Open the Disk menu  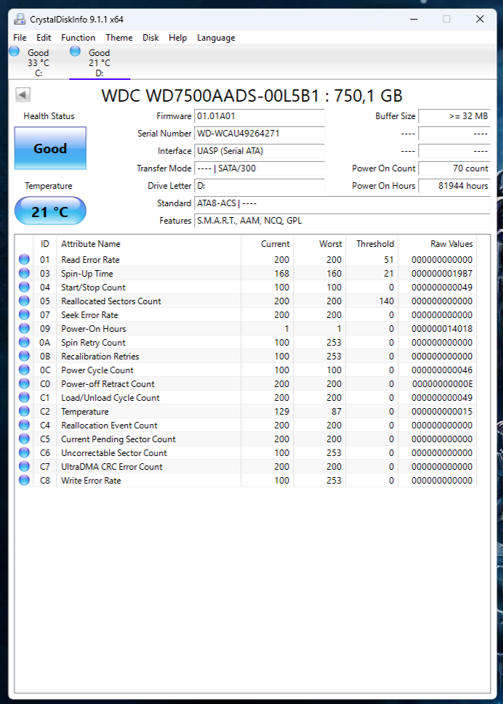point(150,38)
